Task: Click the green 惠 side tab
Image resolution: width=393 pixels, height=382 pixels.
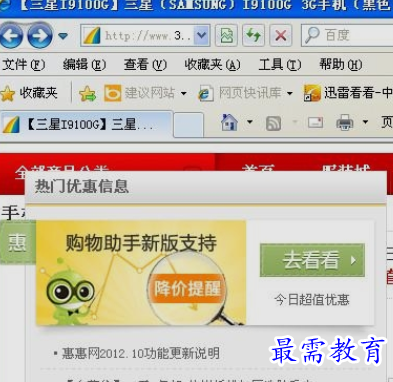Action: pyautogui.click(x=17, y=242)
